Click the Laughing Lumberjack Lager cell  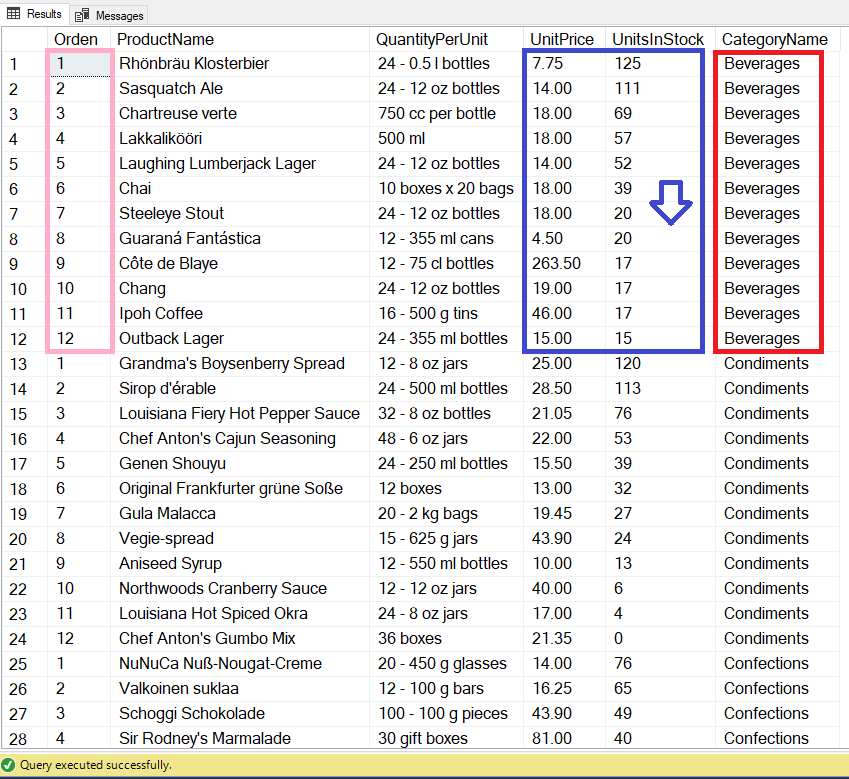(240, 163)
